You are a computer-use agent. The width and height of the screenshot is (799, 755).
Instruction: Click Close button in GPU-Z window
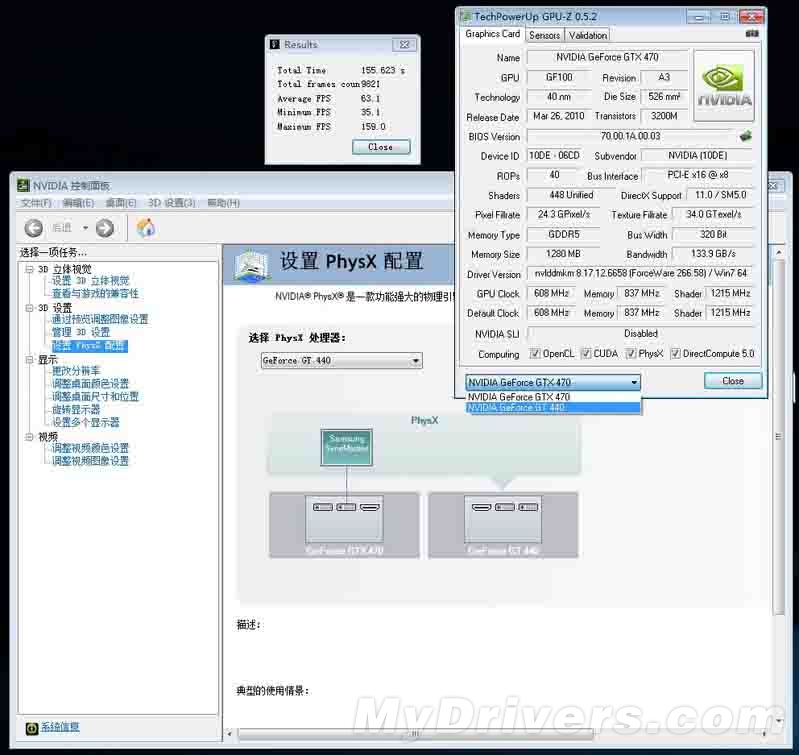pos(733,381)
